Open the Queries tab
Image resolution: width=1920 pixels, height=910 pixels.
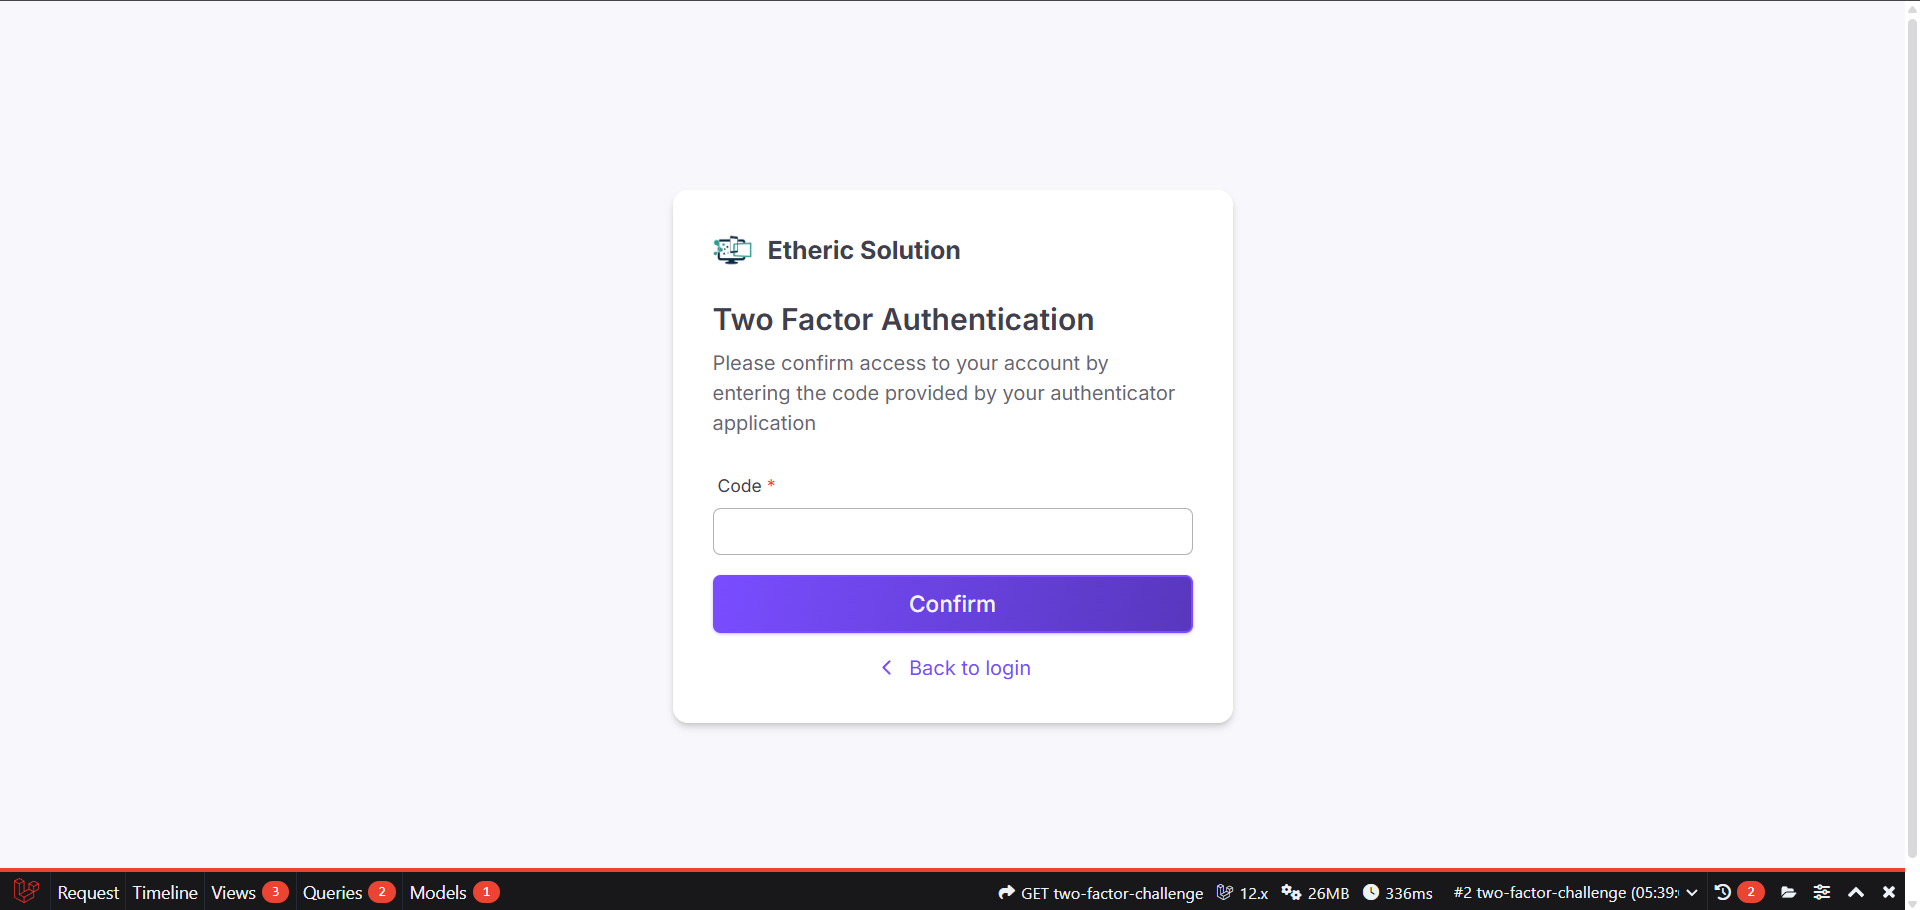pos(332,892)
